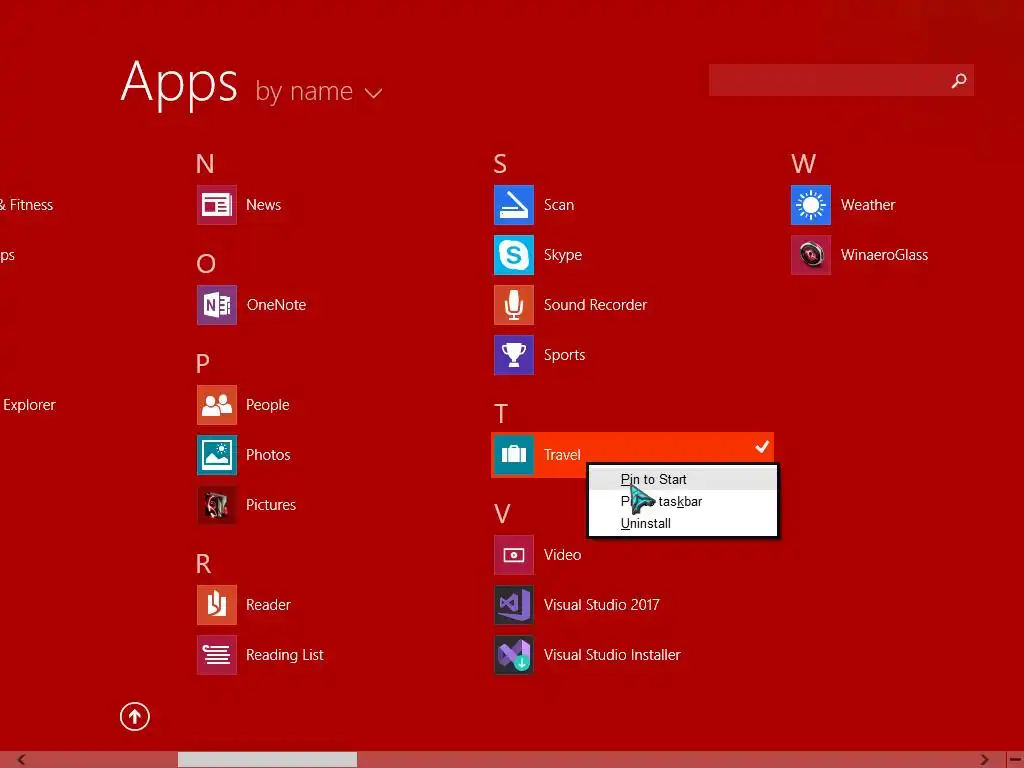Viewport: 1024px width, 768px height.
Task: Click the 'WinaeroGlass' app label
Action: 884,255
